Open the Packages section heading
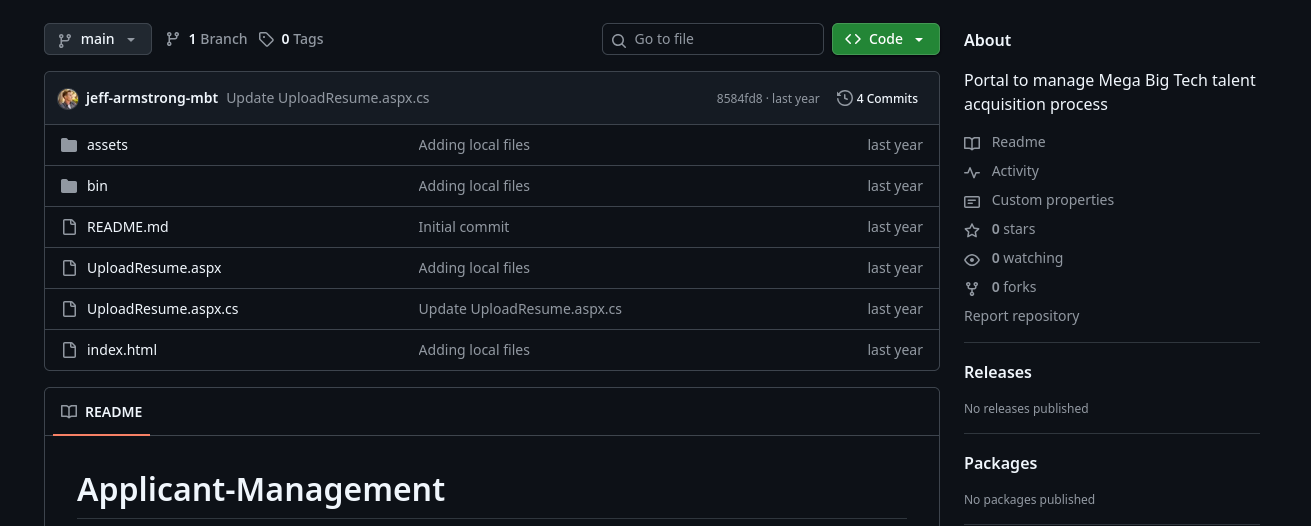 pyautogui.click(x=1000, y=463)
